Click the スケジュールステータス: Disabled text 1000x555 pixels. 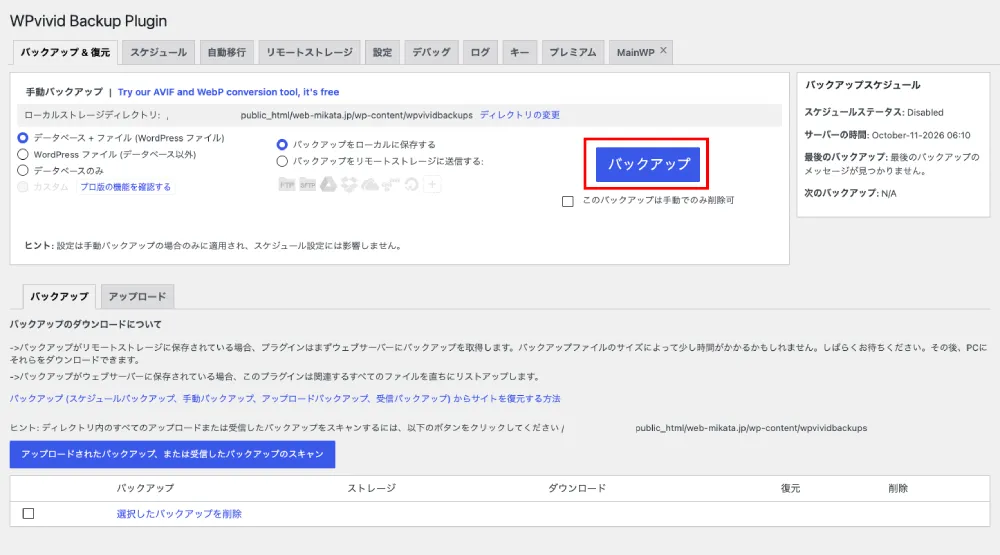[x=874, y=112]
